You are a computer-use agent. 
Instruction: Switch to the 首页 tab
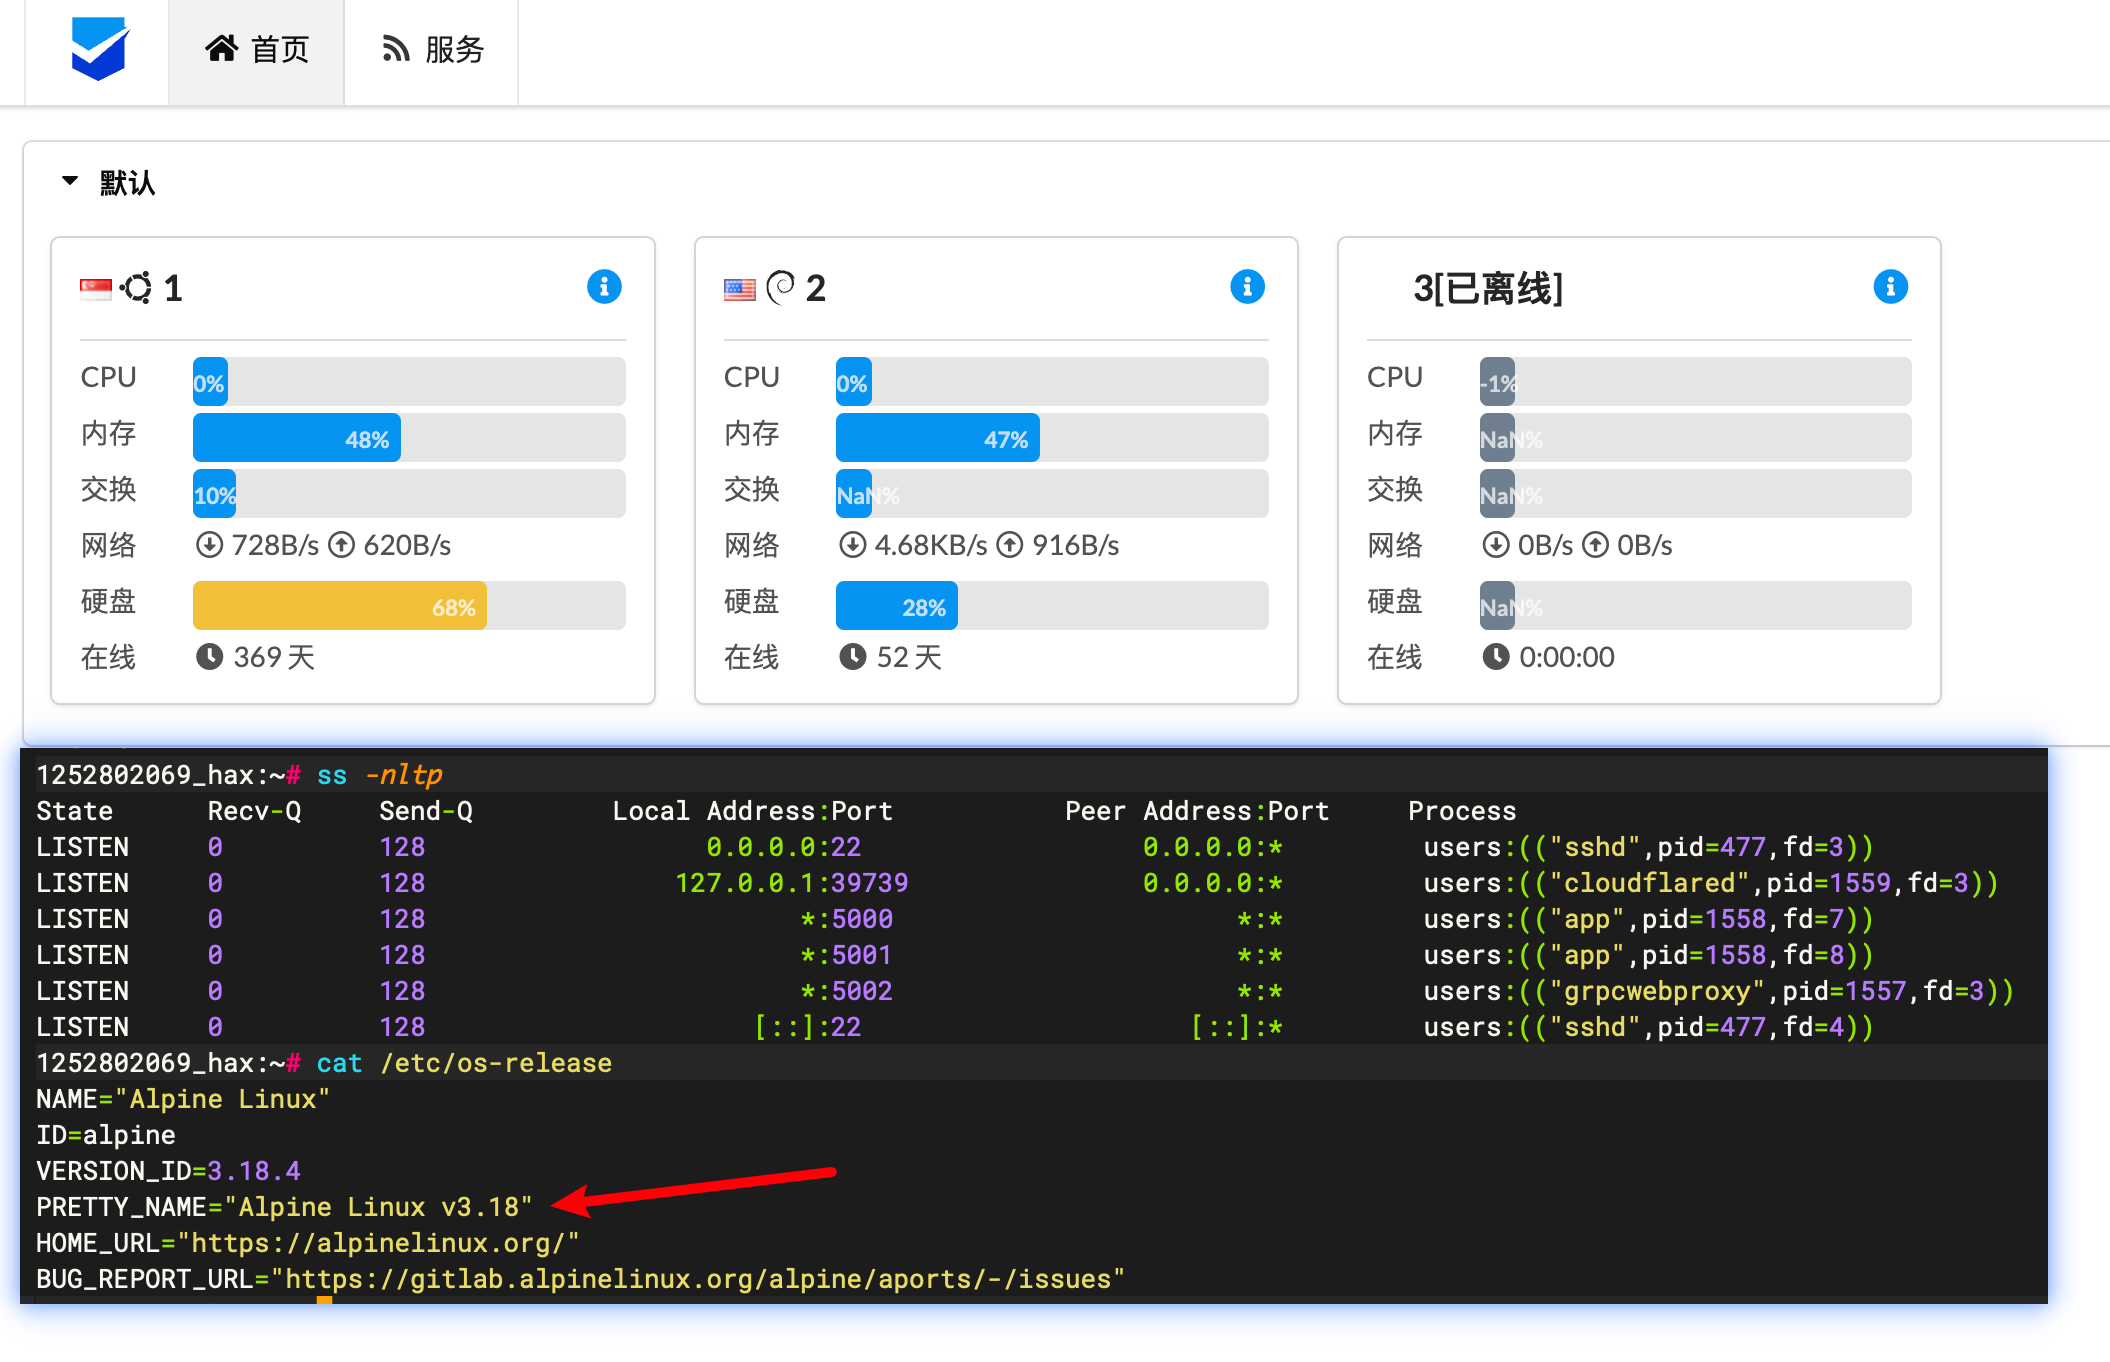point(257,49)
